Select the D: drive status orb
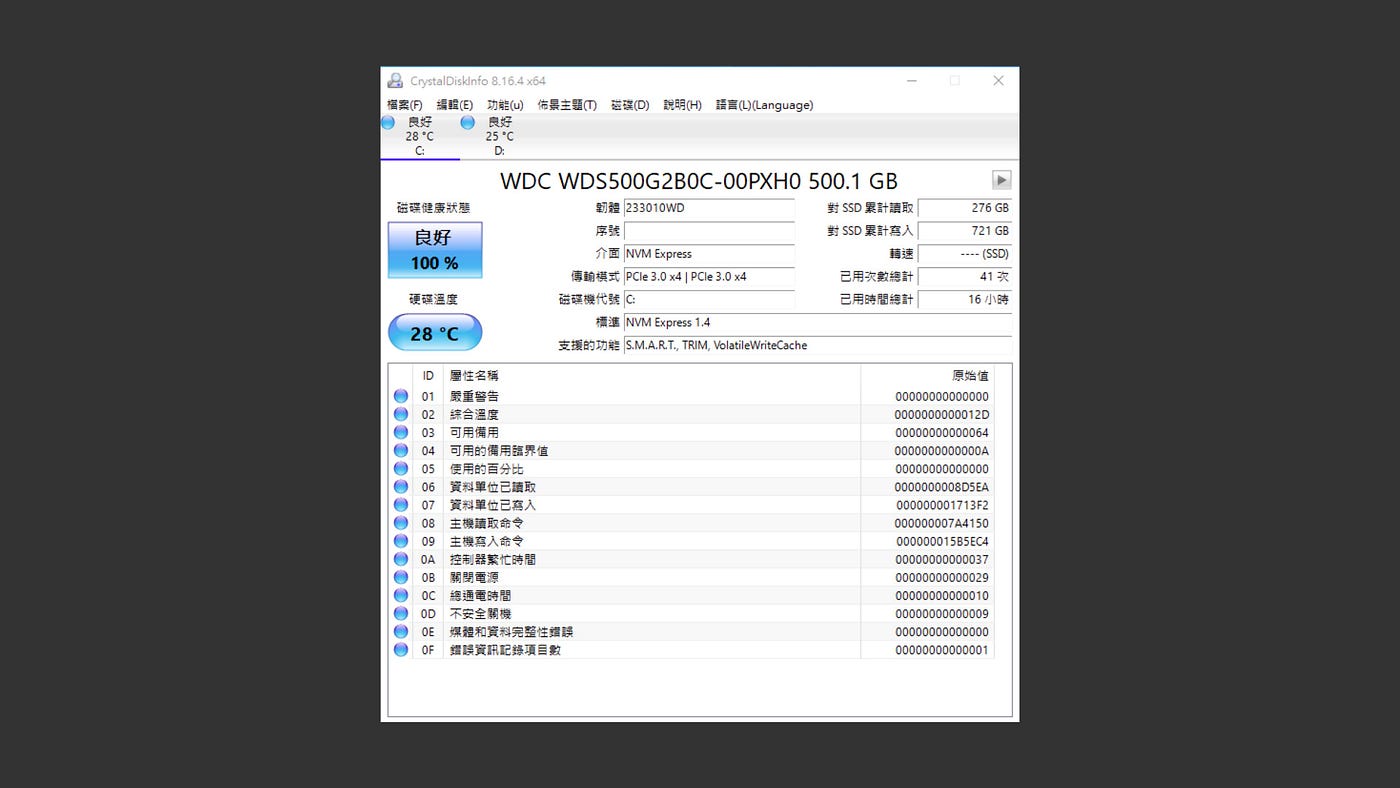Image resolution: width=1400 pixels, height=788 pixels. click(467, 122)
